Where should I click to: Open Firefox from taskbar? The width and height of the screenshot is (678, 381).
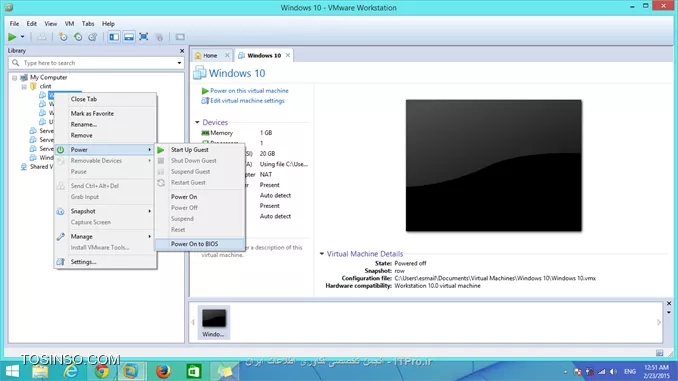(x=163, y=371)
